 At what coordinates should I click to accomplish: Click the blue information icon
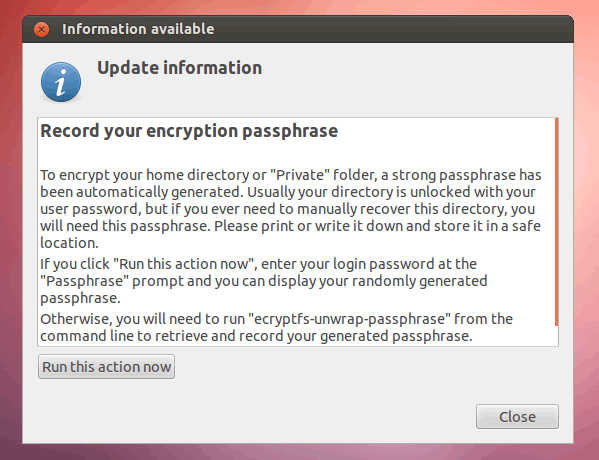coord(61,82)
